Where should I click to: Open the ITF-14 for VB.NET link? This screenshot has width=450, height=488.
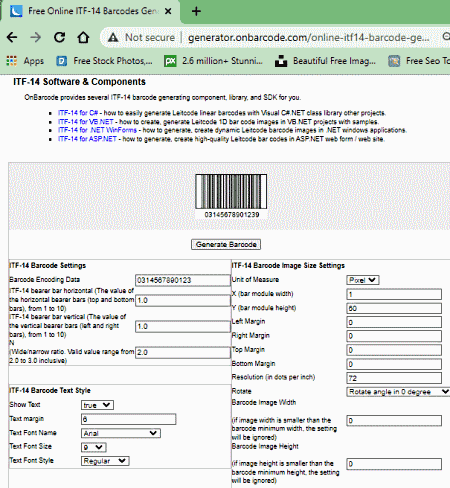point(86,121)
